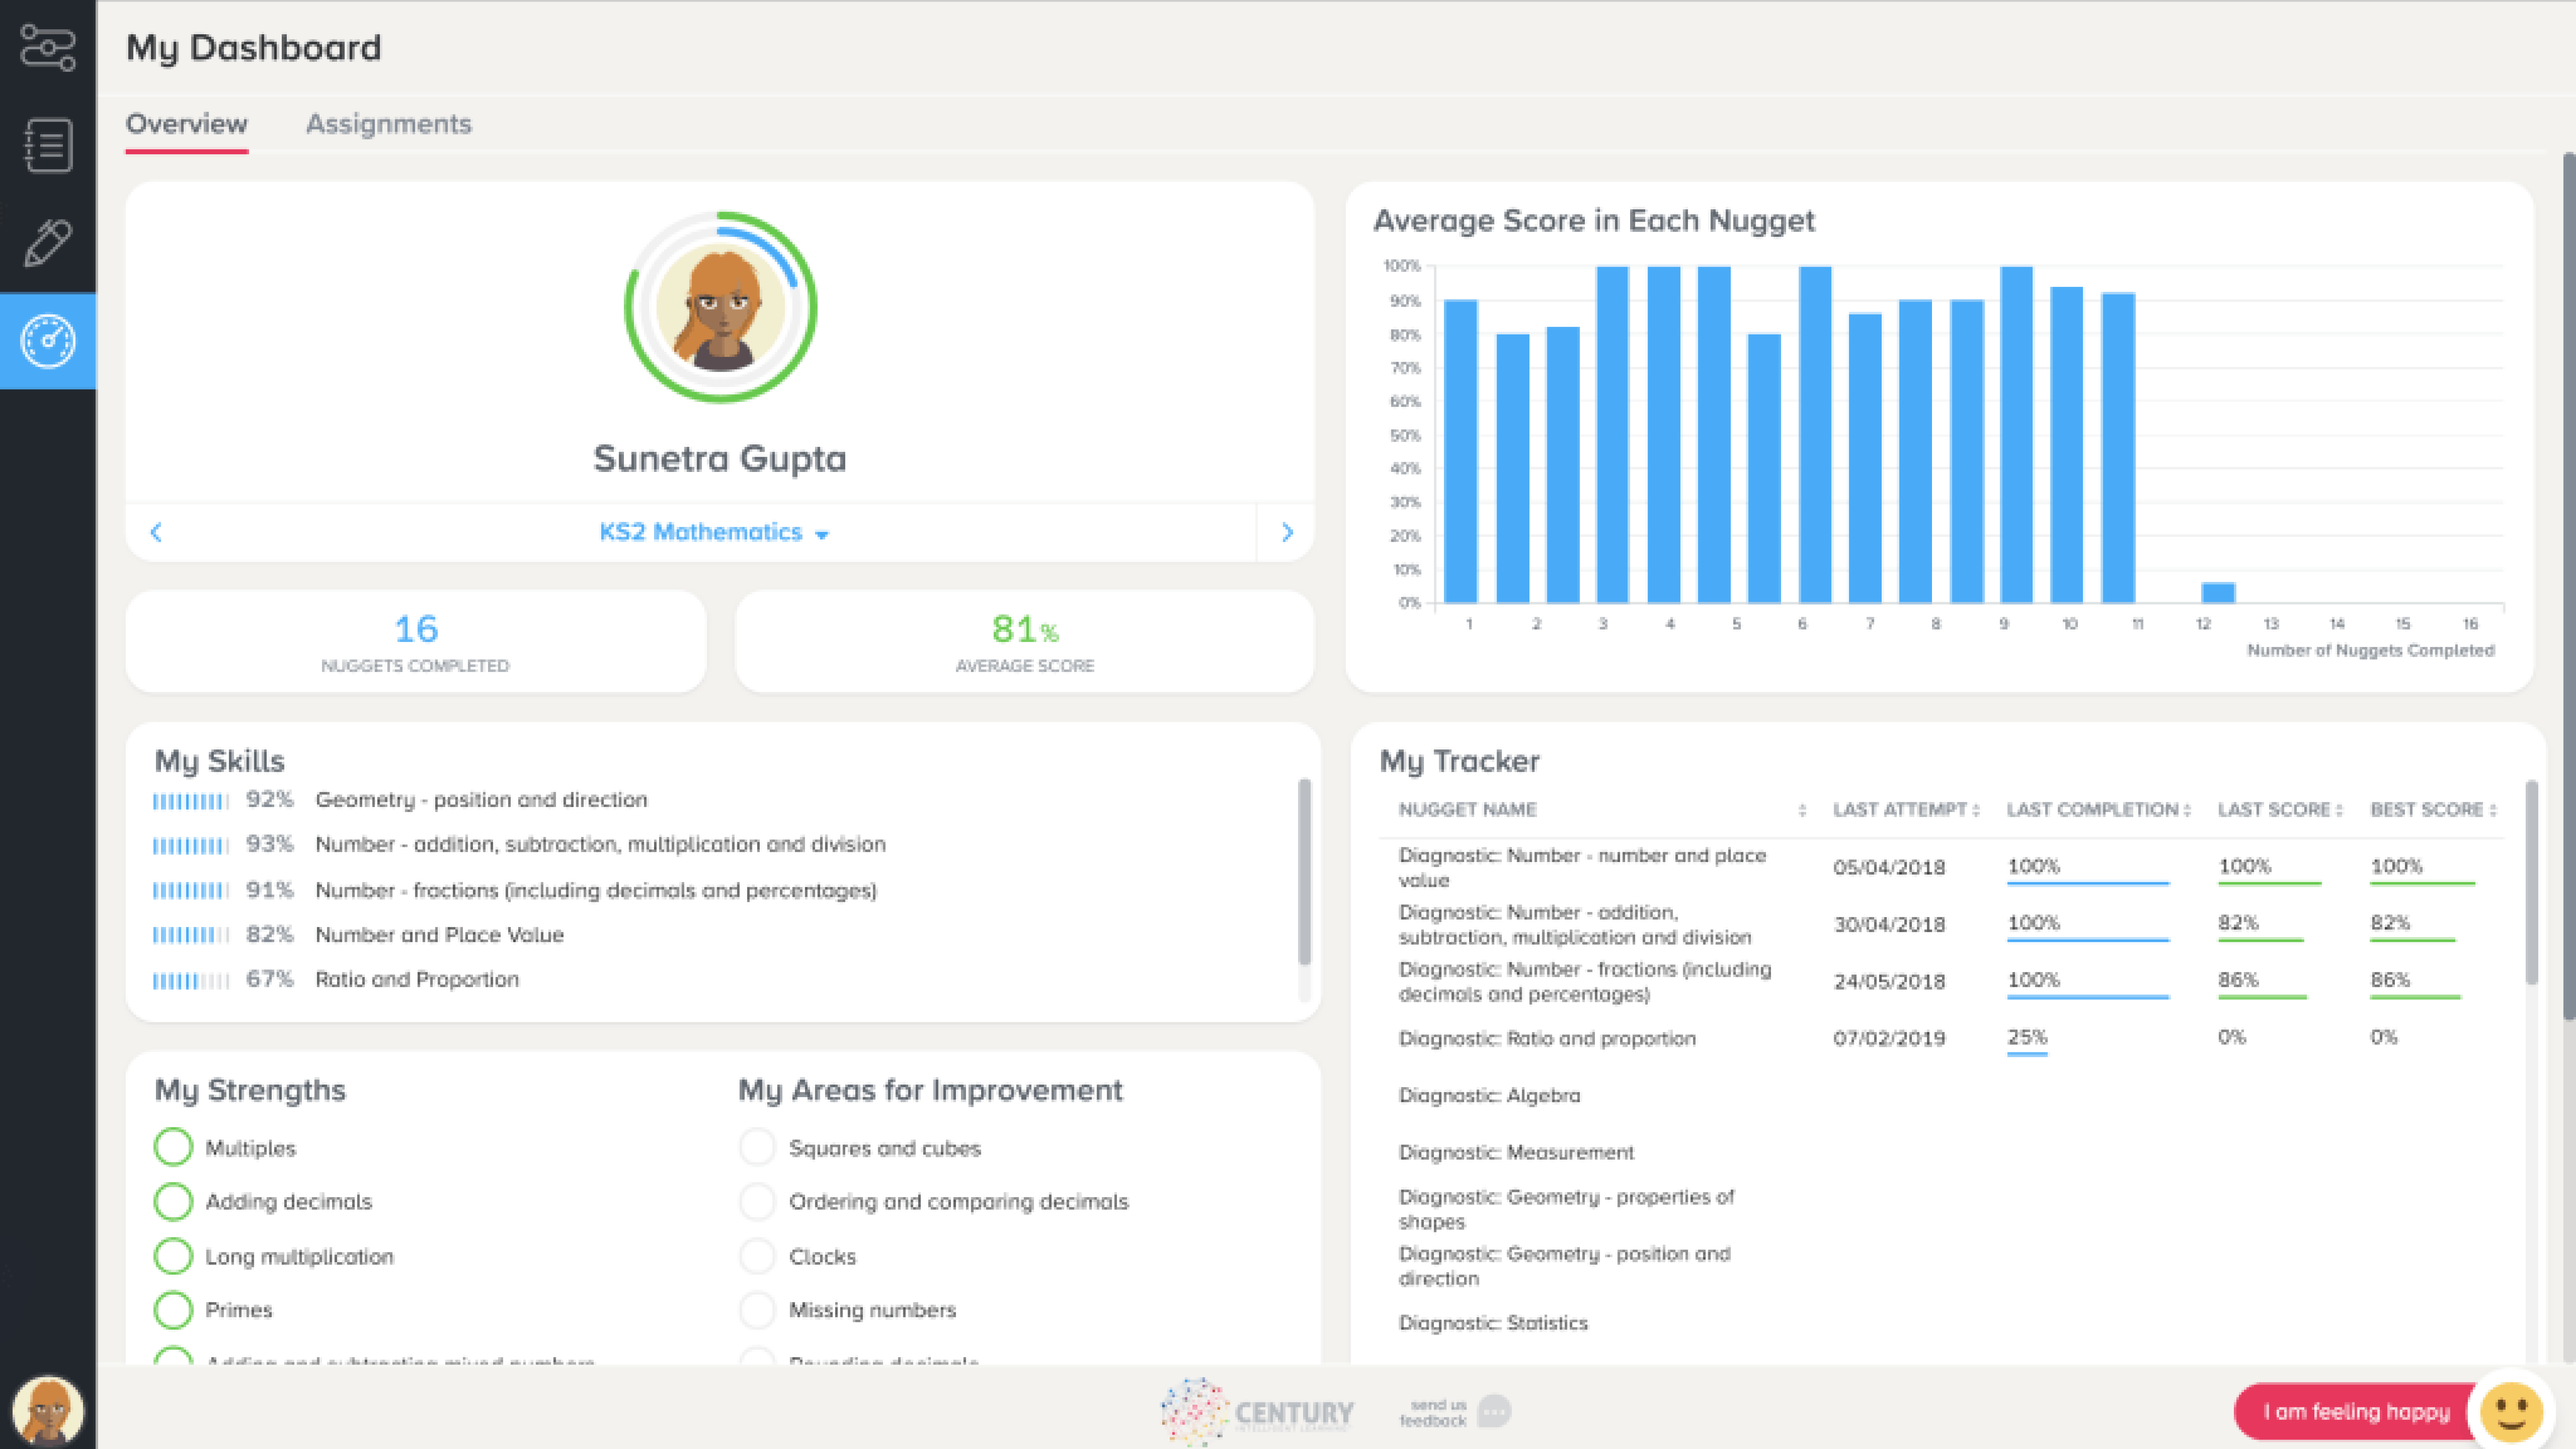This screenshot has width=2576, height=1449.
Task: Select the Clocks improvement circle
Action: click(757, 1256)
